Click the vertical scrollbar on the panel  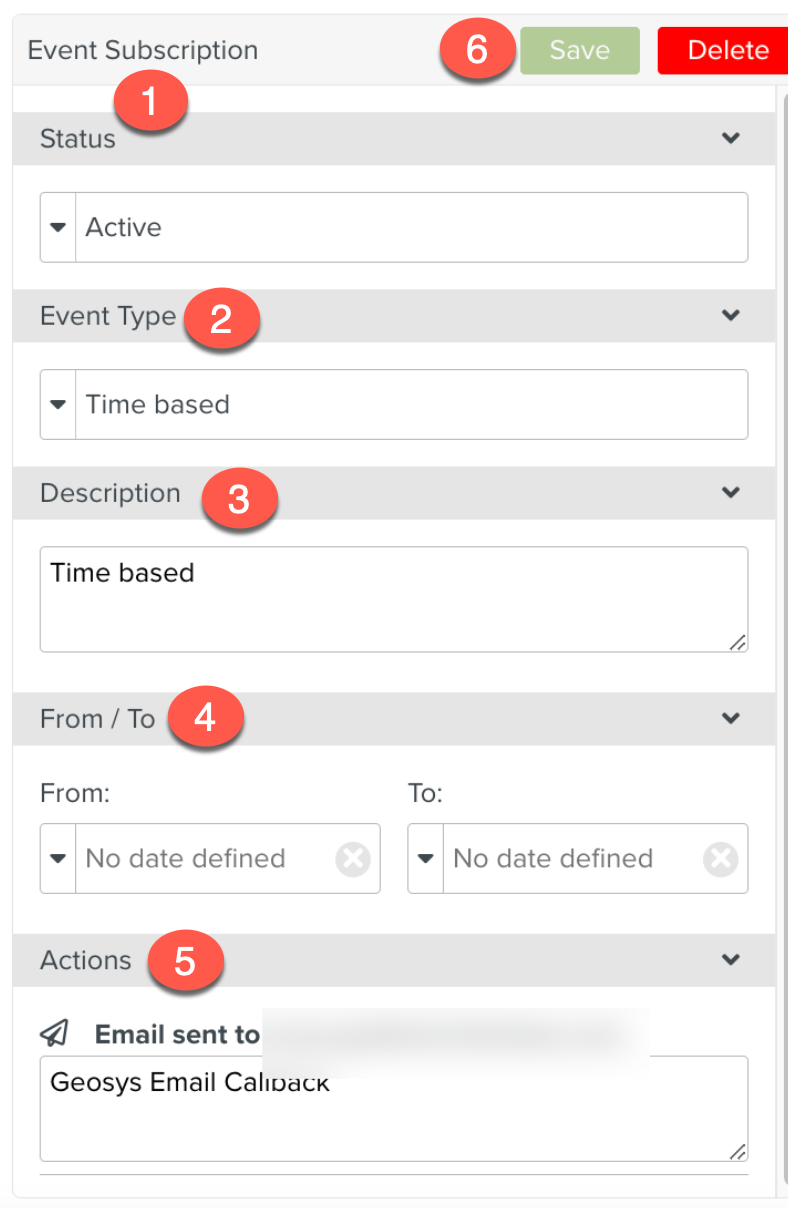(x=781, y=600)
